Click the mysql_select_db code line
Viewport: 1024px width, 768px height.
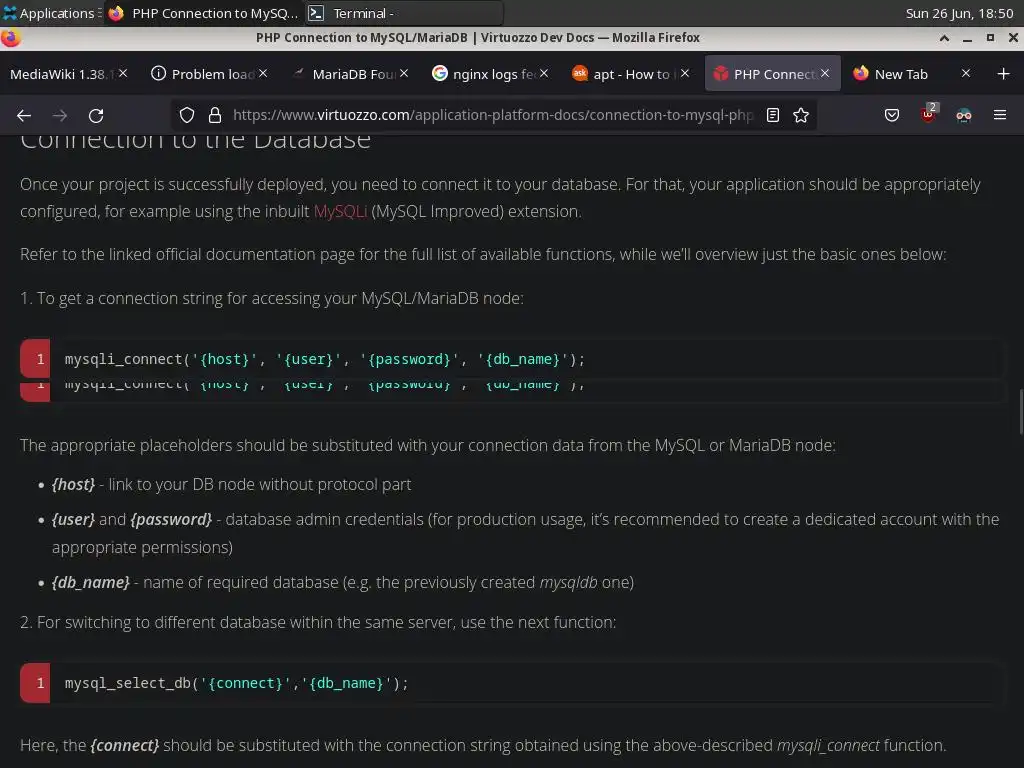coord(236,683)
